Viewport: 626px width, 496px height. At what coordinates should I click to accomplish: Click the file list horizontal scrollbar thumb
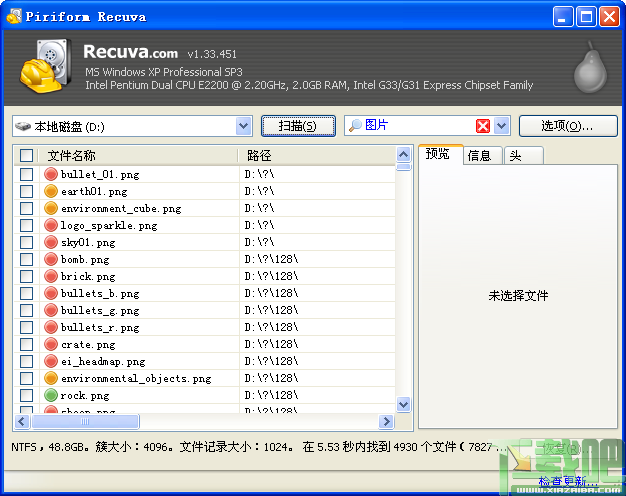pyautogui.click(x=85, y=421)
